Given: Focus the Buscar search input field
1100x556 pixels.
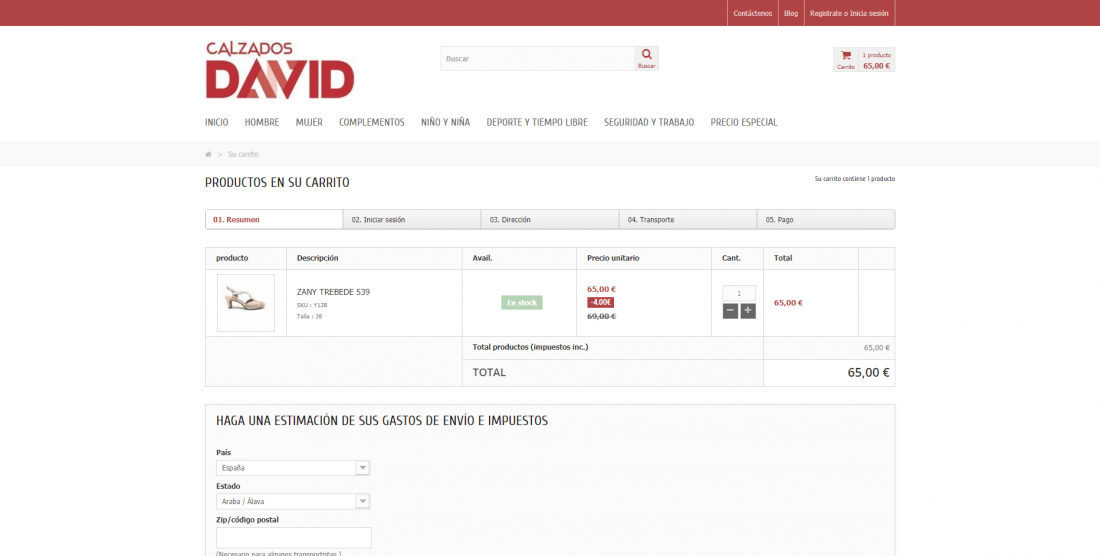Looking at the screenshot, I should tap(537, 59).
